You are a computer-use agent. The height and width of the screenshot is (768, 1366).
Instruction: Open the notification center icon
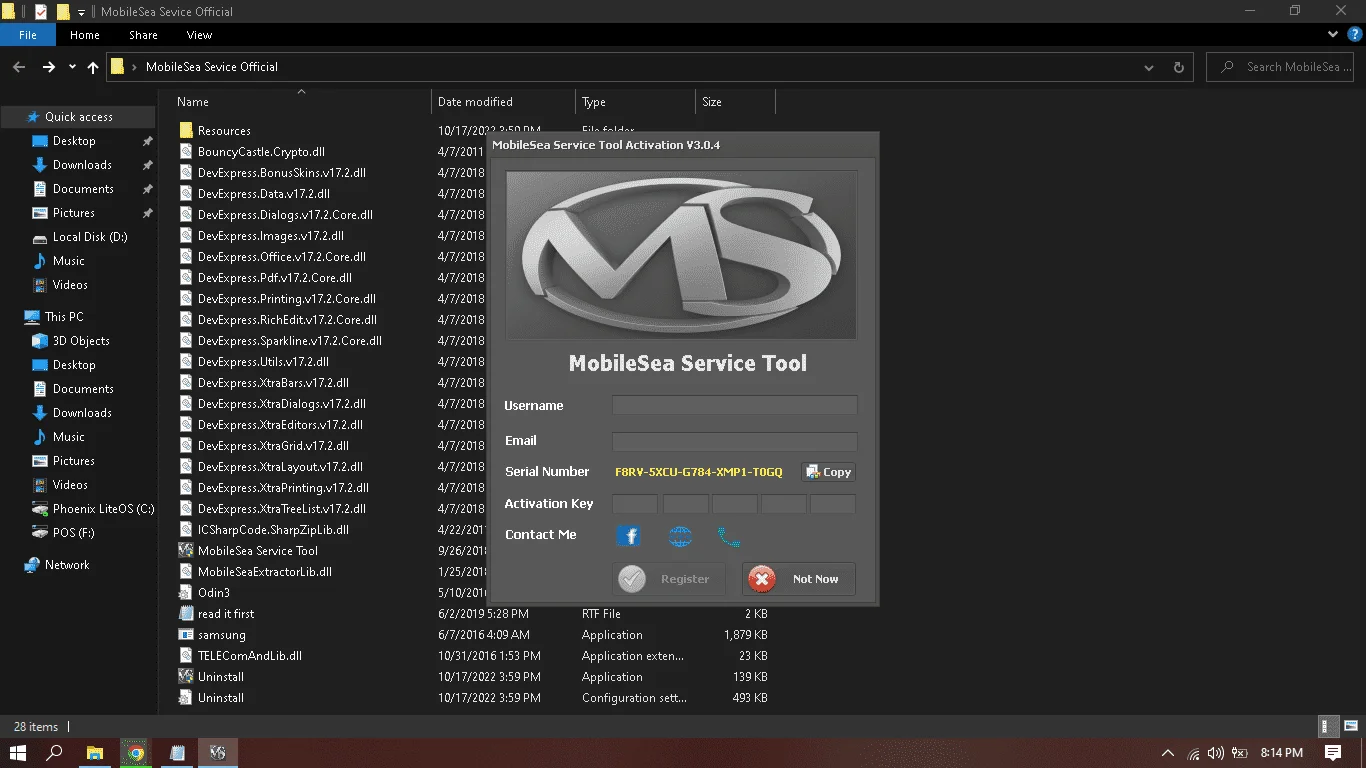[1333, 753]
